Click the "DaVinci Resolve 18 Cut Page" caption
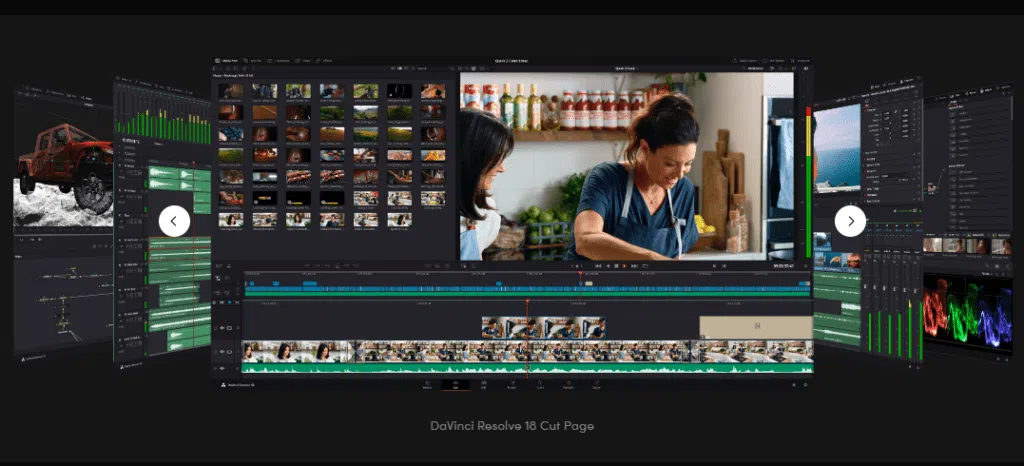The width and height of the screenshot is (1024, 466). 512,426
